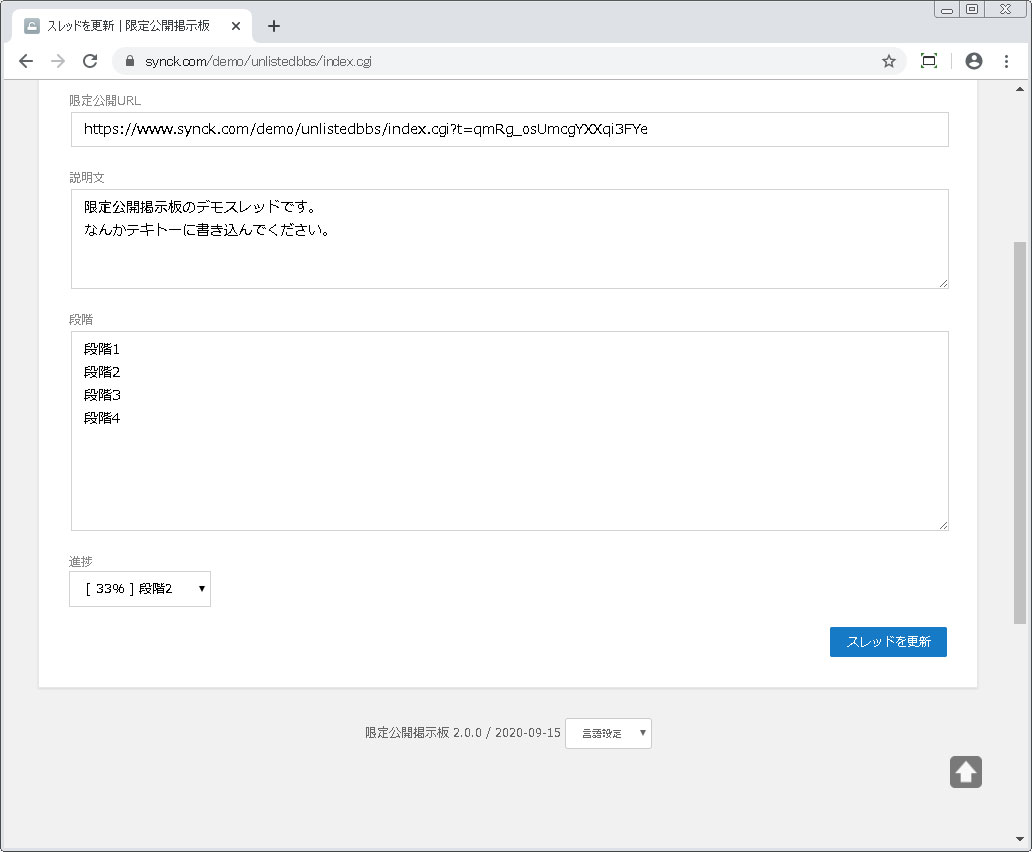Click the scrollbar up arrow

tap(1019, 89)
